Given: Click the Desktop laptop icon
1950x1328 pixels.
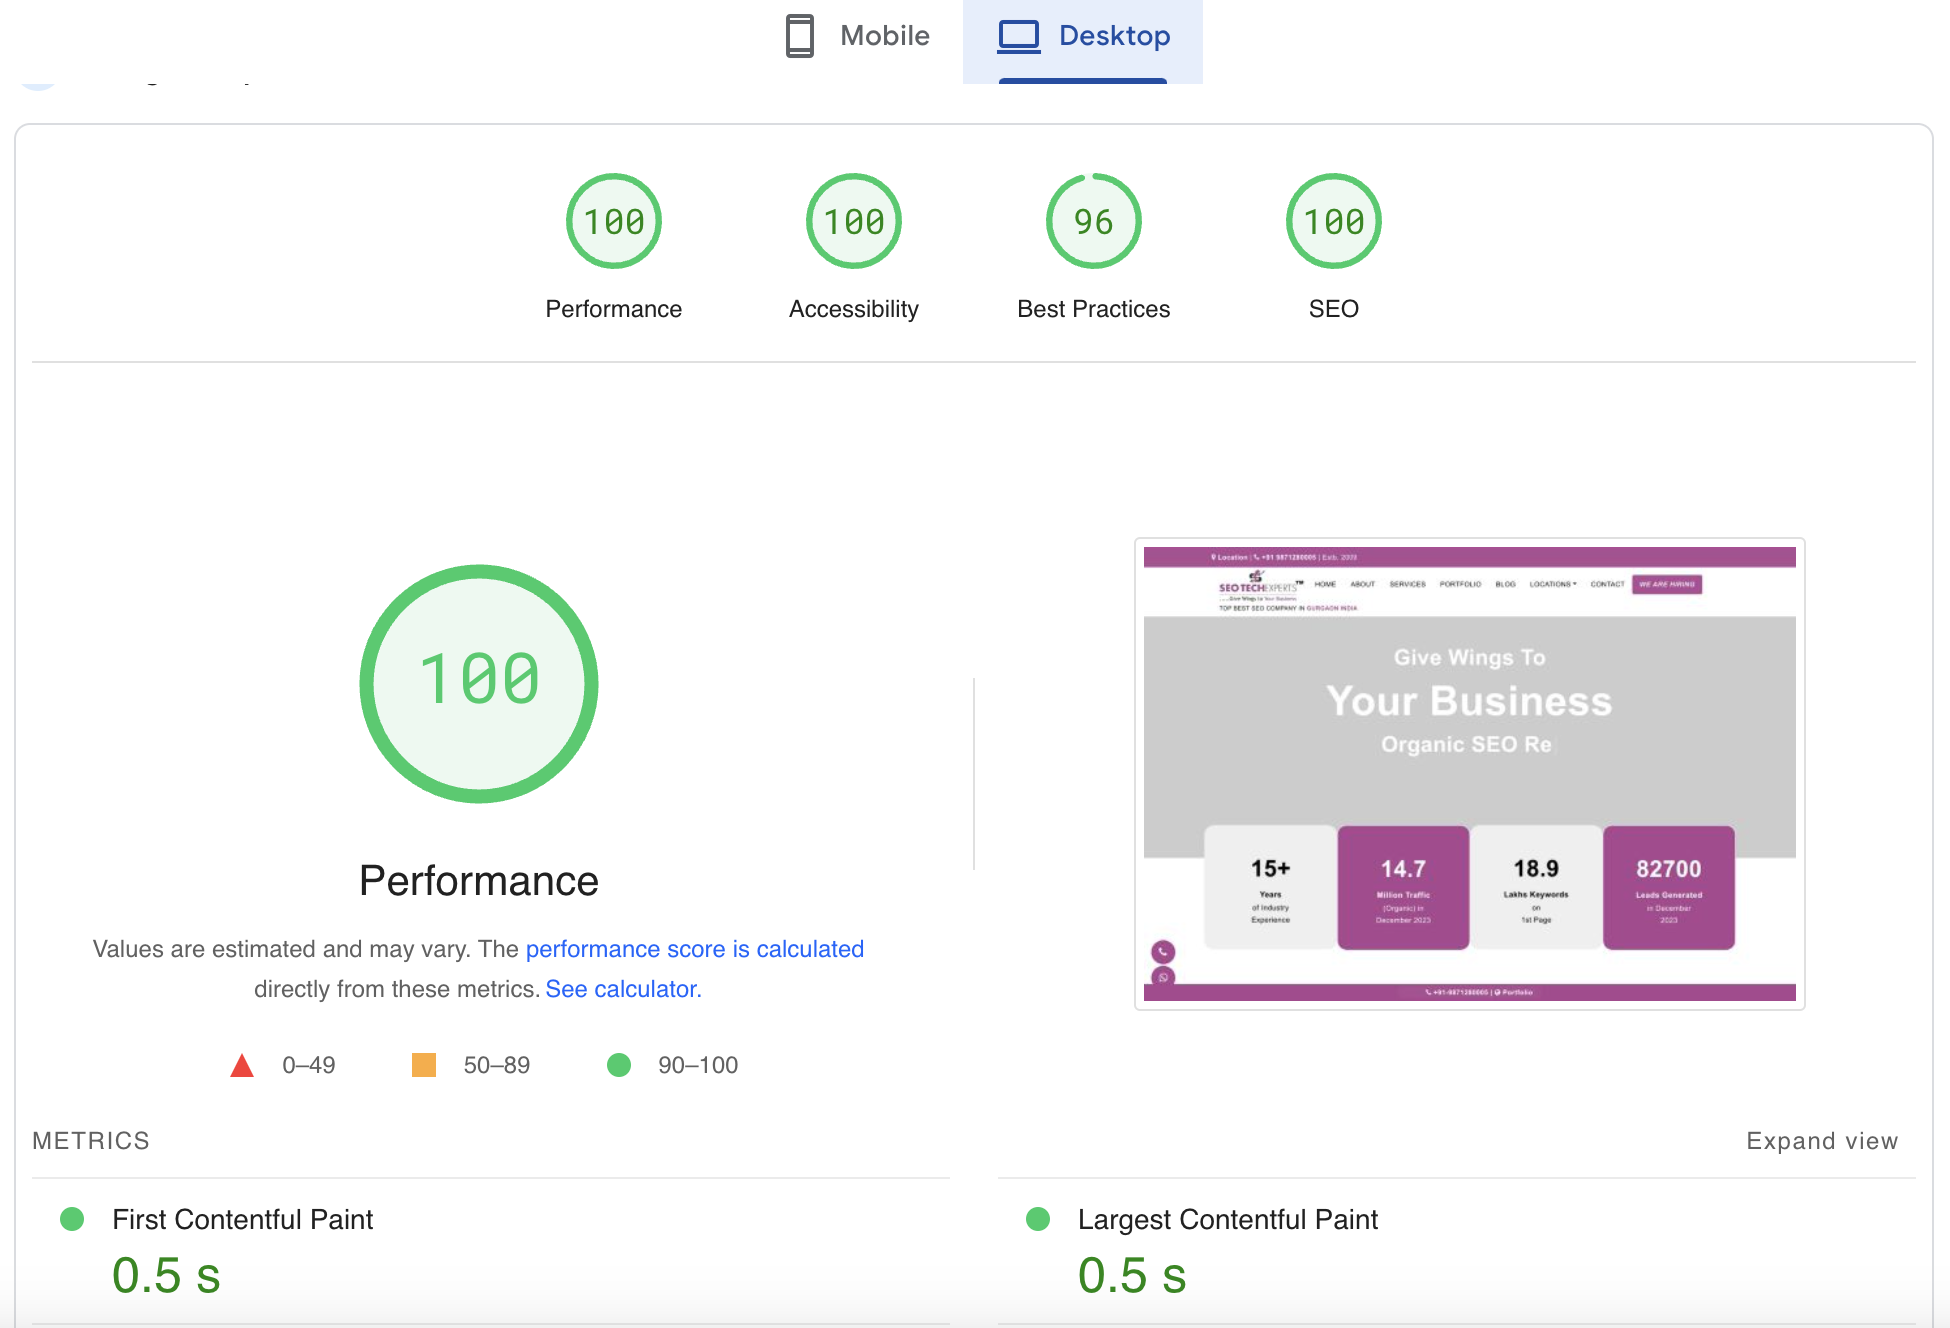Looking at the screenshot, I should coord(1019,36).
